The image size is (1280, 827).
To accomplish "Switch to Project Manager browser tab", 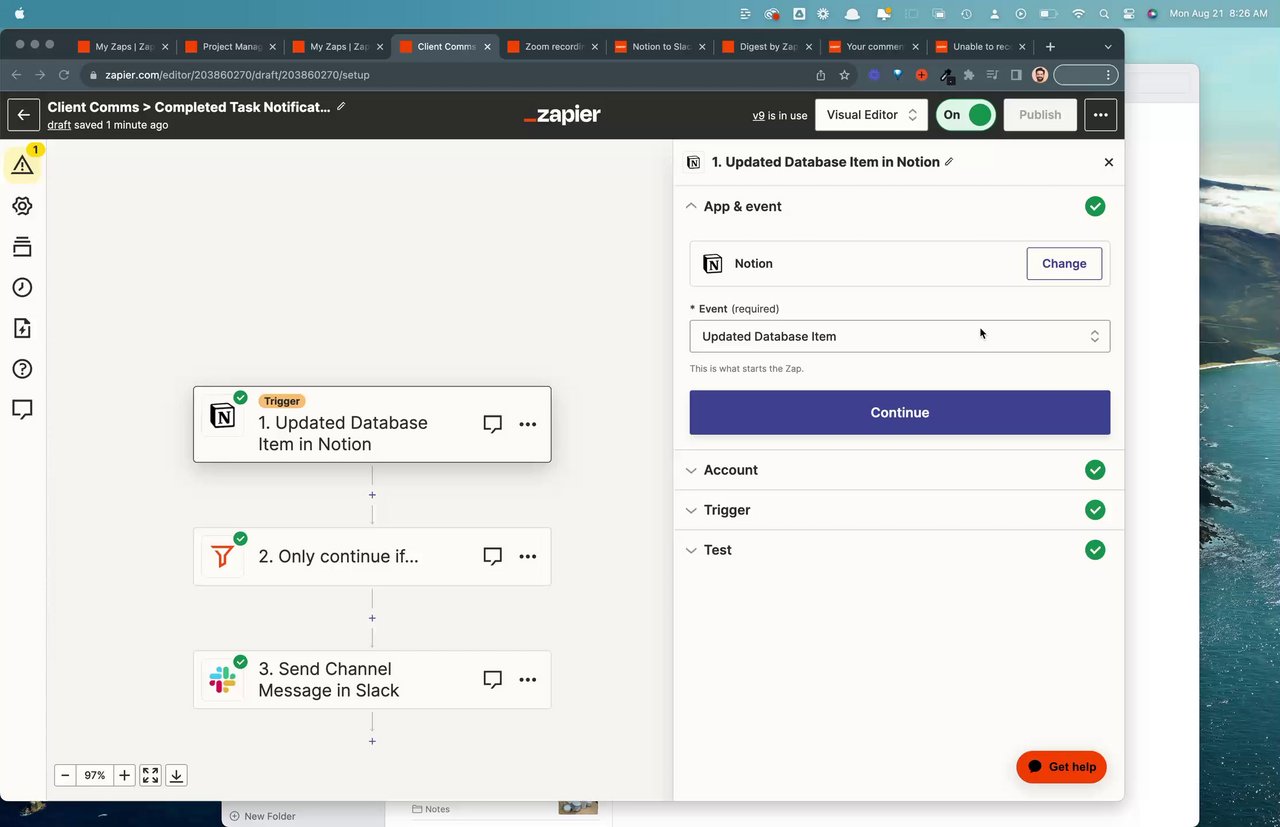I will click(230, 46).
